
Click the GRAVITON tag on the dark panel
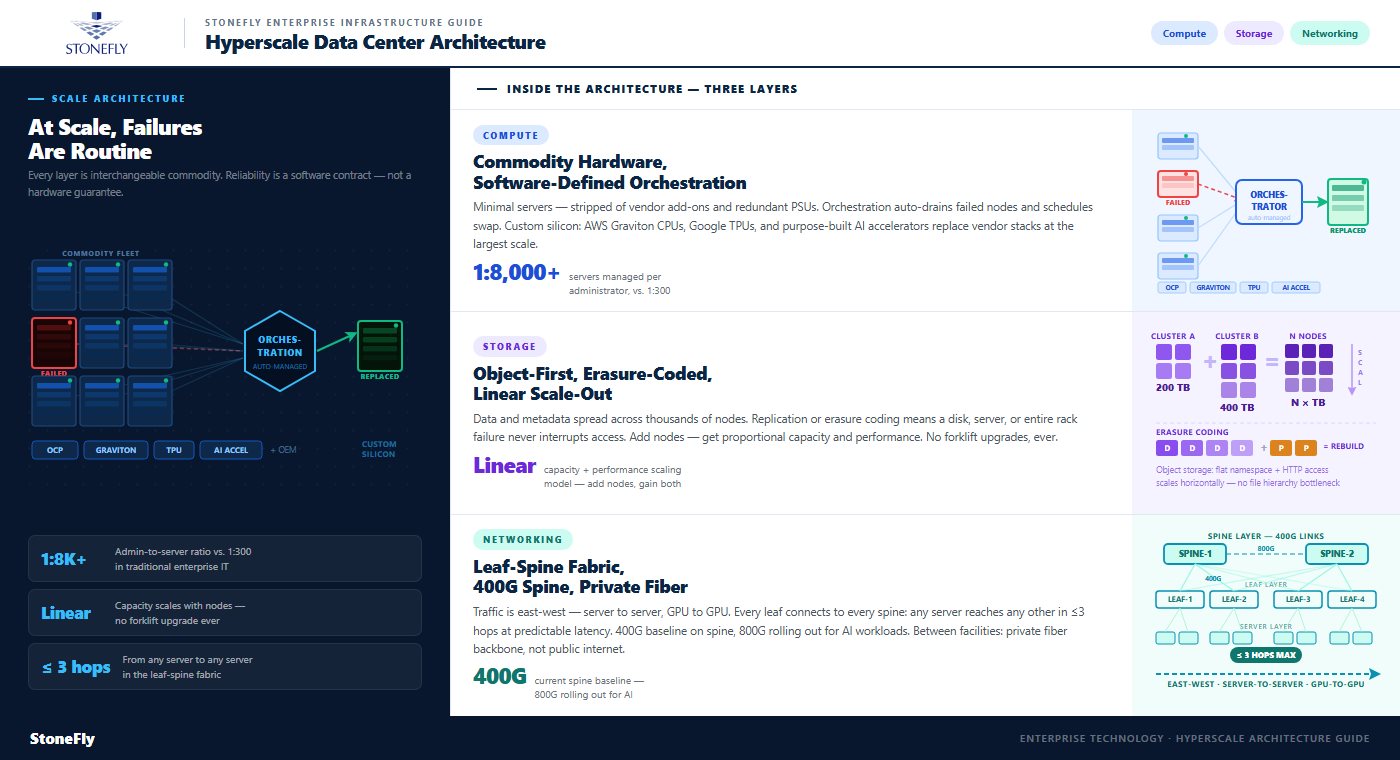116,449
